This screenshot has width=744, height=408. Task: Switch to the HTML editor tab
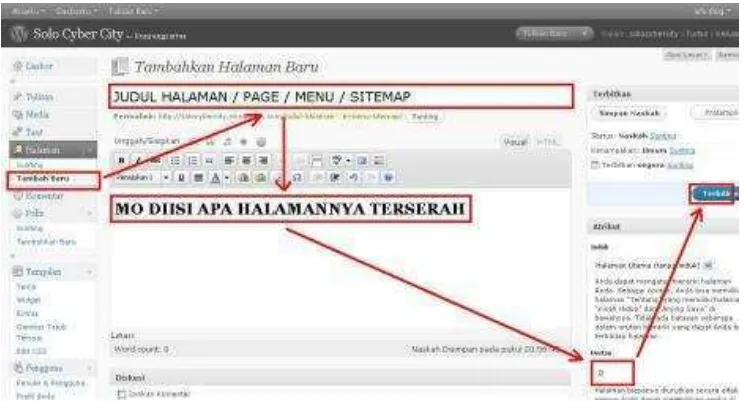pyautogui.click(x=547, y=142)
